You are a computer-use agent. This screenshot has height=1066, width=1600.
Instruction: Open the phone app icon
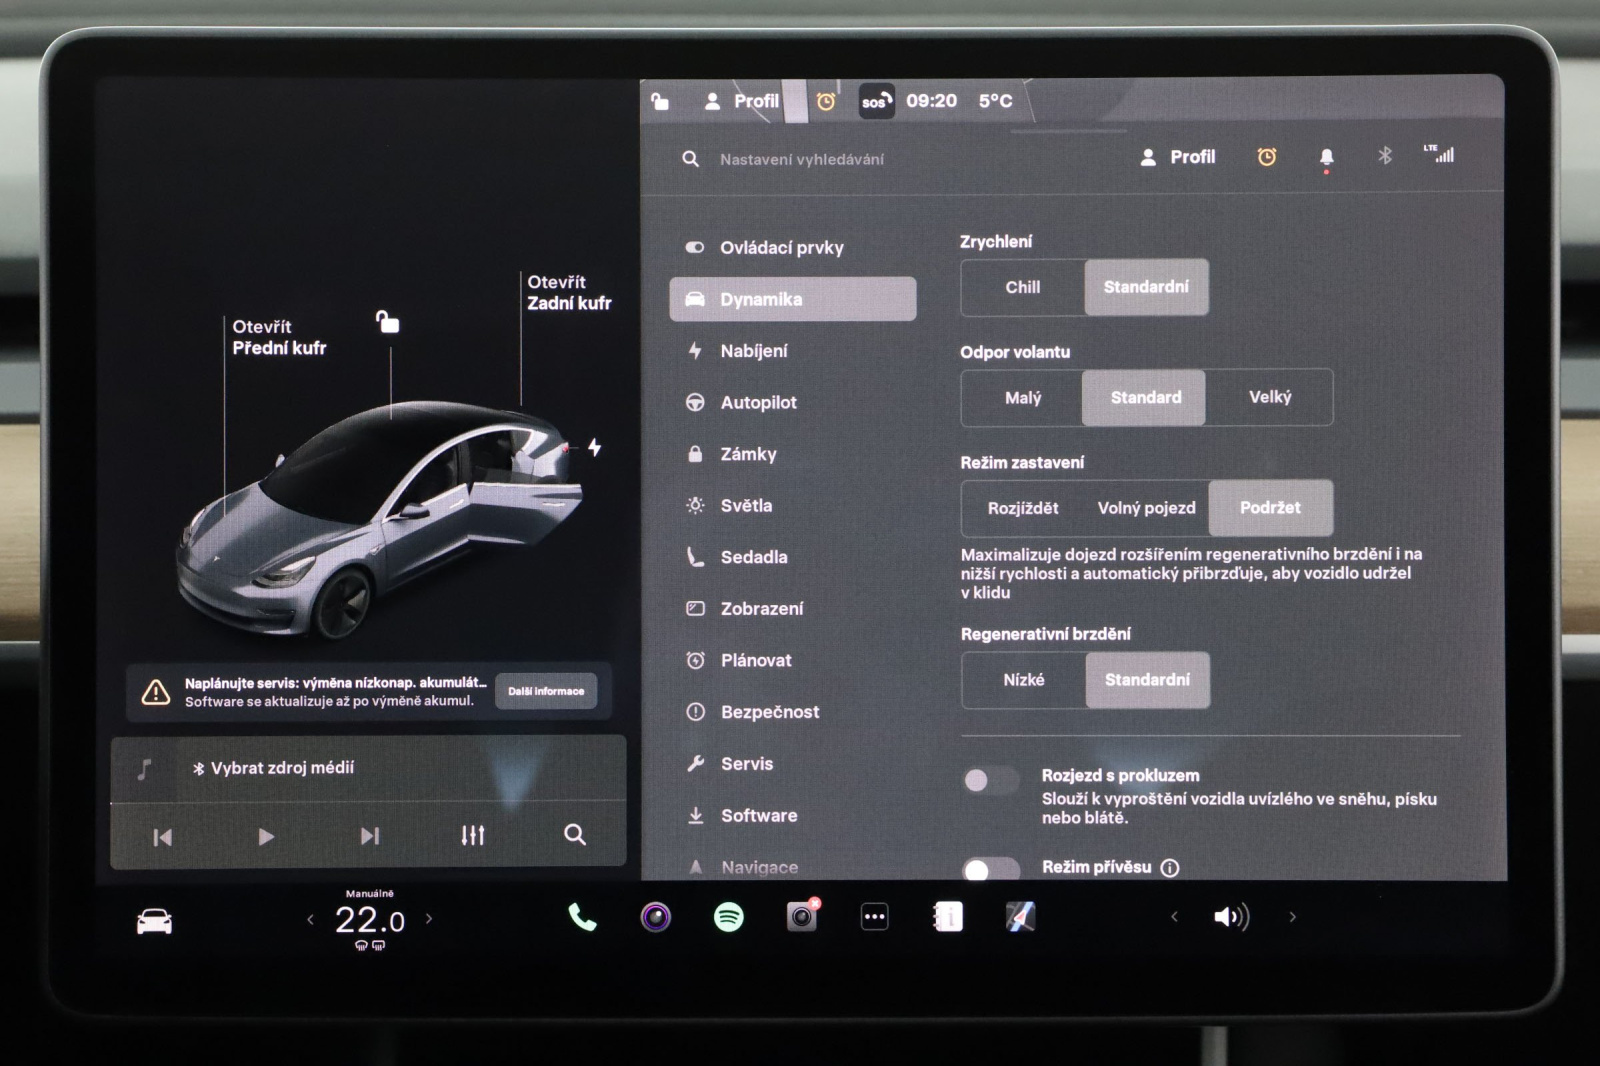[x=582, y=917]
